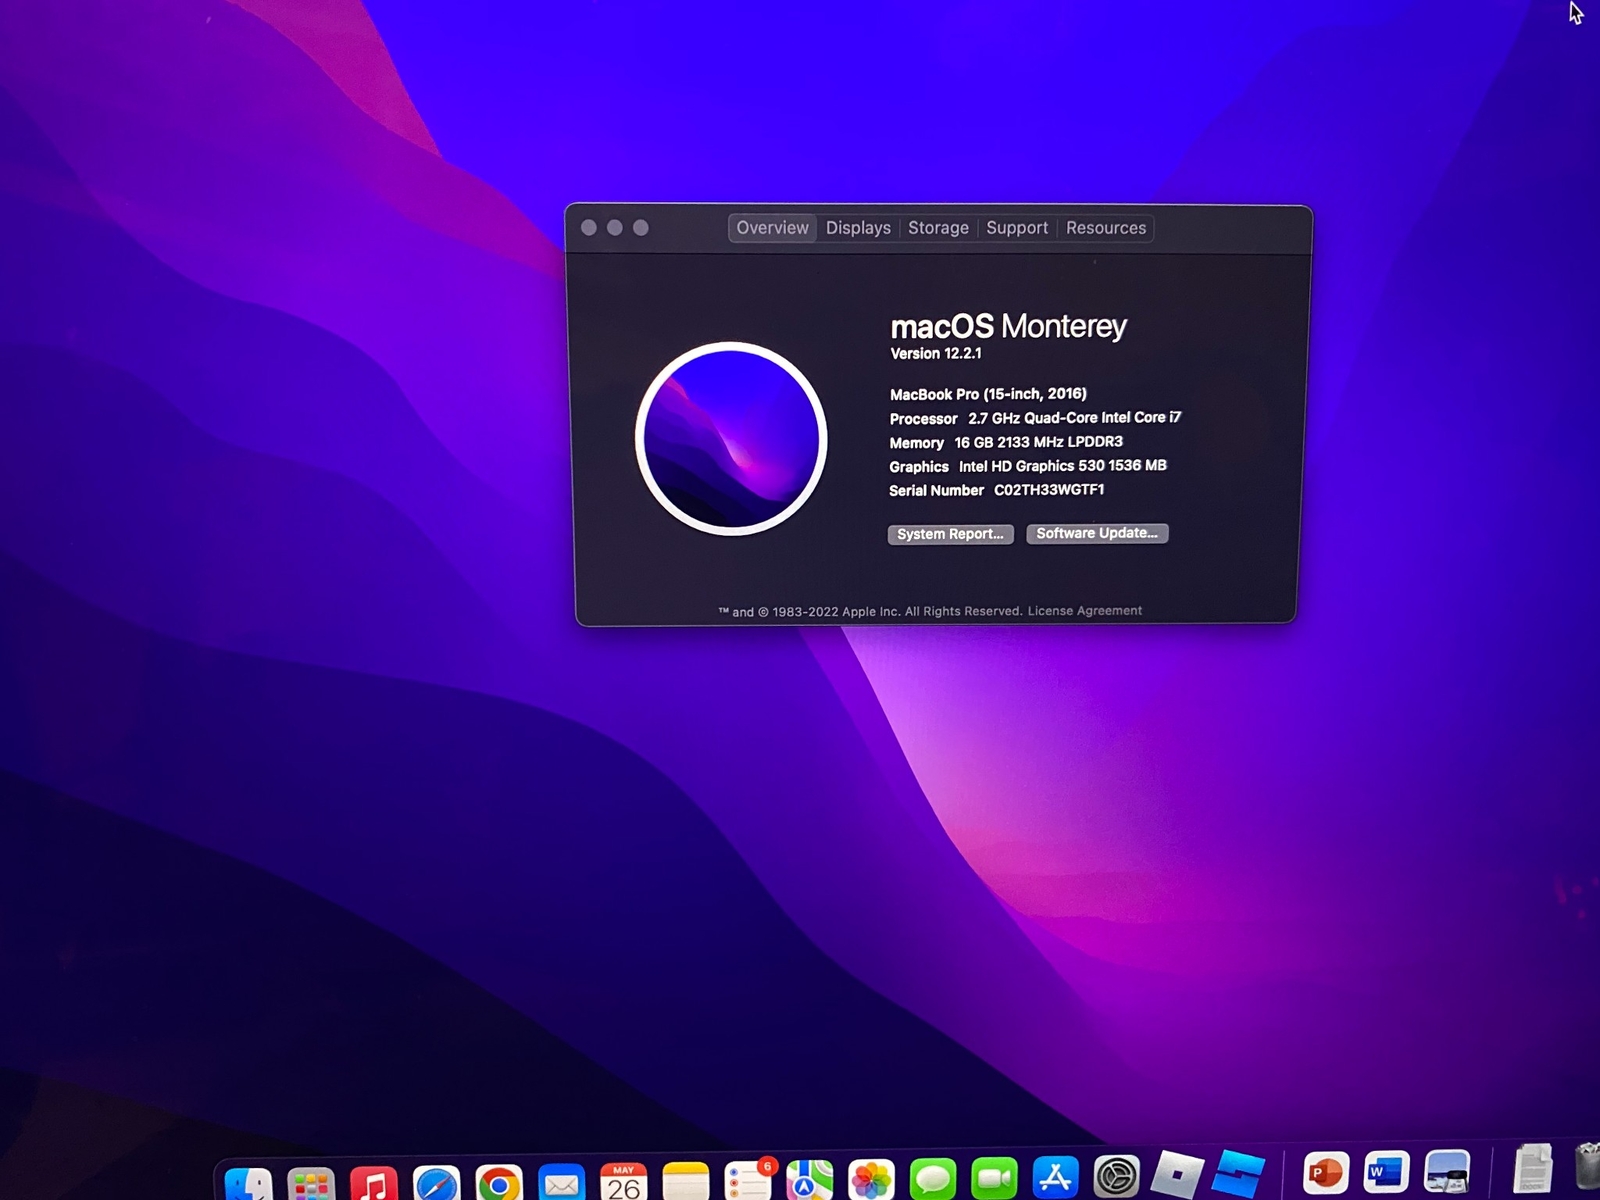The width and height of the screenshot is (1600, 1200).
Task: Click the System Report button
Action: [x=950, y=534]
